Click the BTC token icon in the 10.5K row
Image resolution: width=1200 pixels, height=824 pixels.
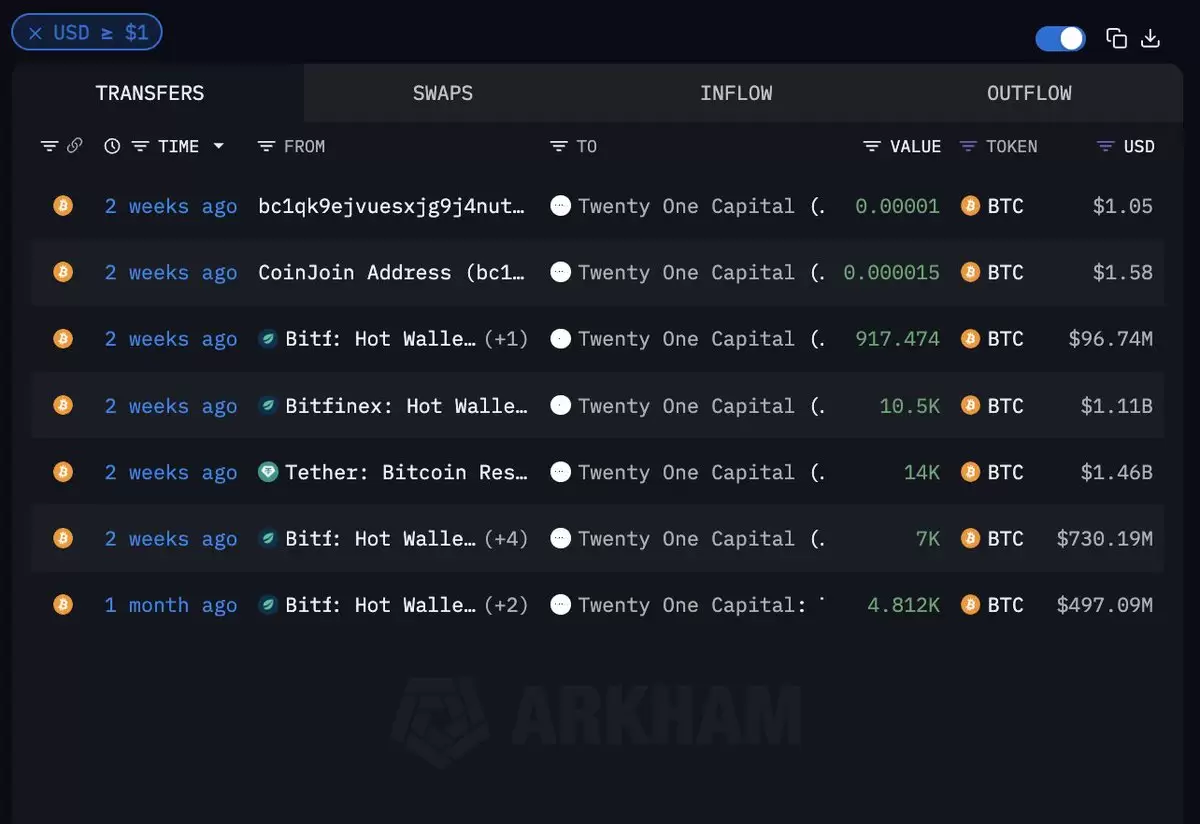click(x=969, y=405)
